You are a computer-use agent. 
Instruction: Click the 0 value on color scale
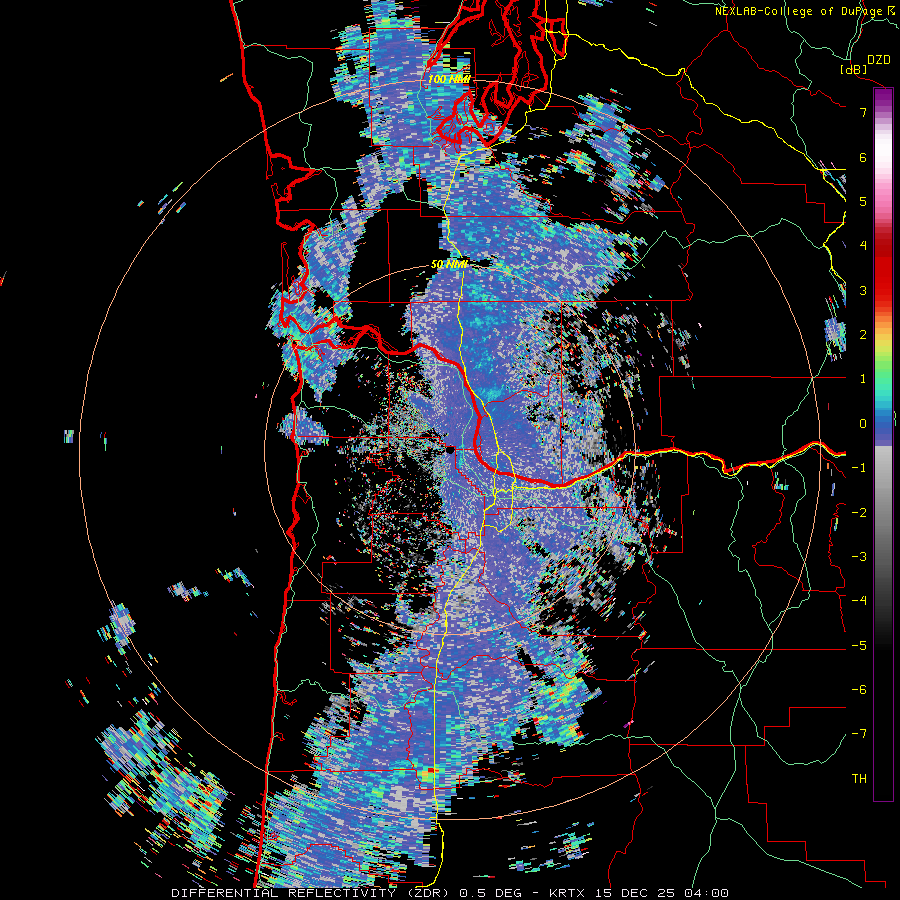(863, 424)
